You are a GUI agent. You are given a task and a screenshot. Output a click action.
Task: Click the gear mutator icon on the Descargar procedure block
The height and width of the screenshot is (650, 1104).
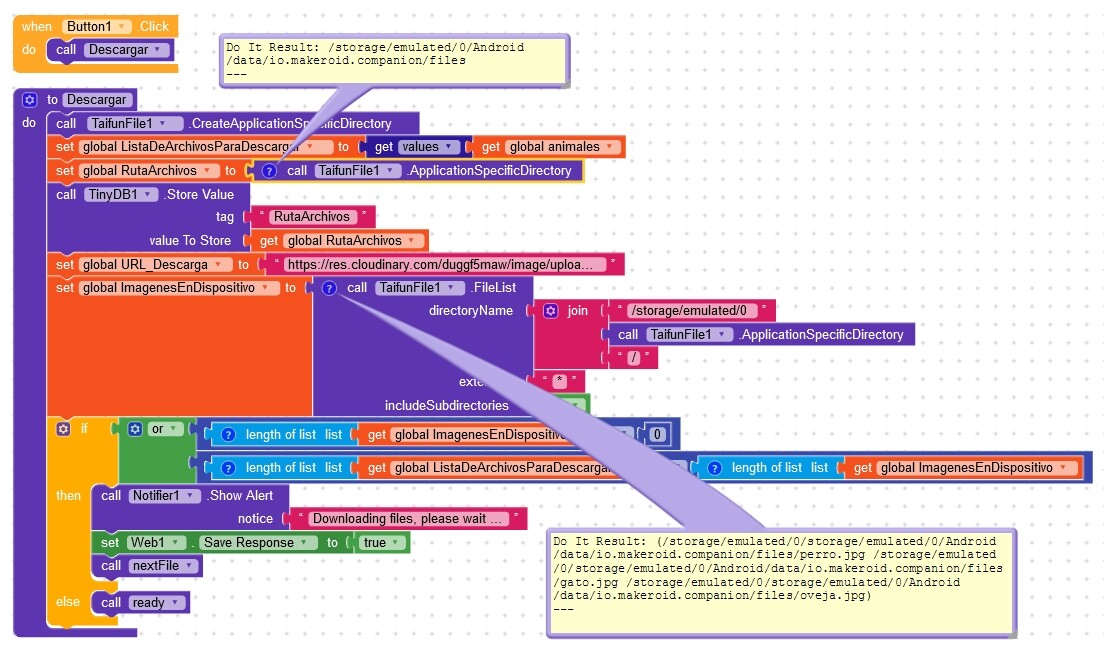pos(30,100)
